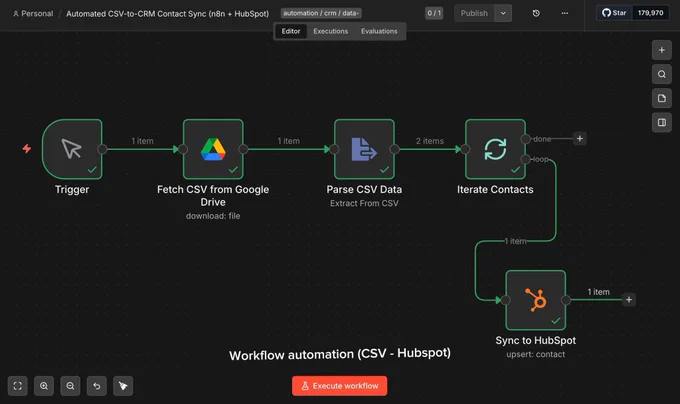680x404 pixels.
Task: Select the "Fetch CSV from Google Drive" label
Action: tap(213, 195)
